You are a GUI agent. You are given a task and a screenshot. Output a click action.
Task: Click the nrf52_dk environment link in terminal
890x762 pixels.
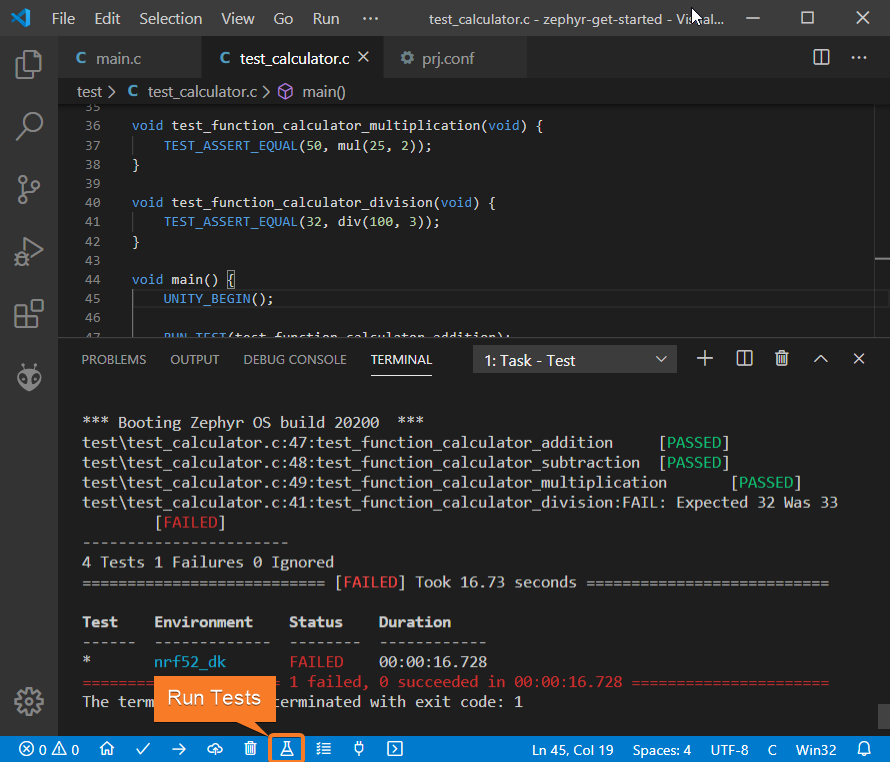pyautogui.click(x=190, y=661)
